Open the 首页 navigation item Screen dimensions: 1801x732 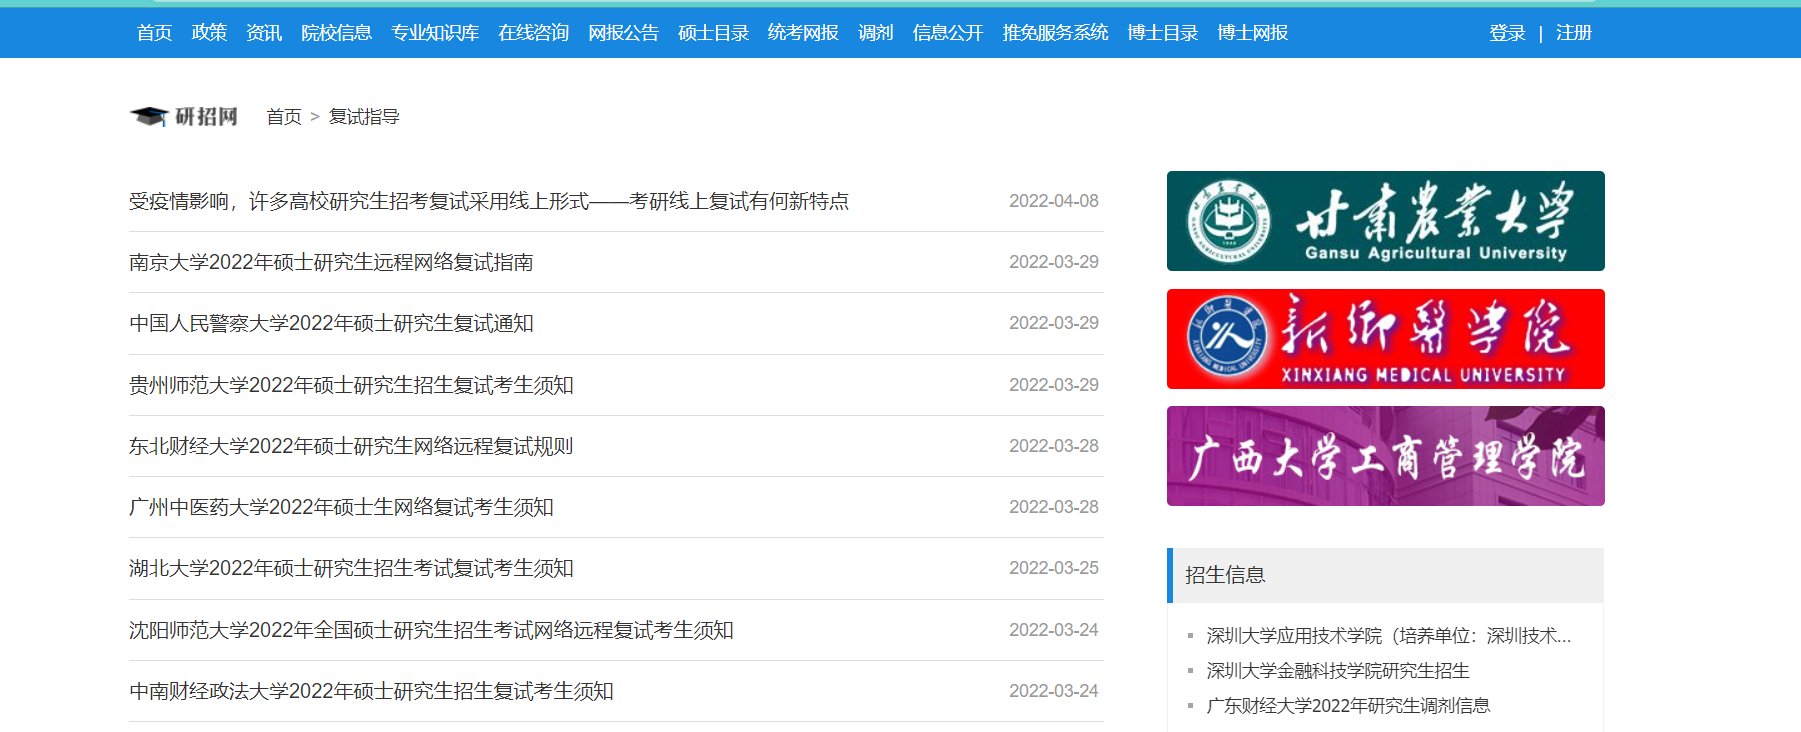pyautogui.click(x=155, y=33)
